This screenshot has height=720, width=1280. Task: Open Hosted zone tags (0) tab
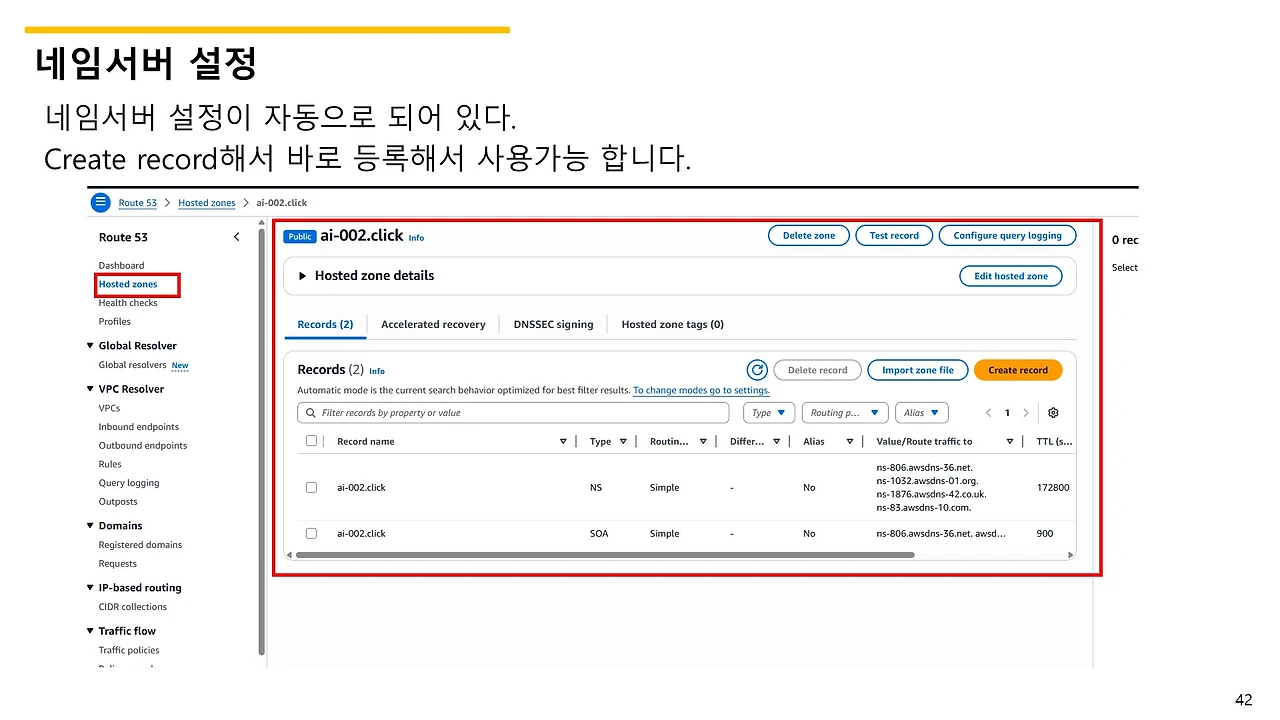pyautogui.click(x=672, y=324)
